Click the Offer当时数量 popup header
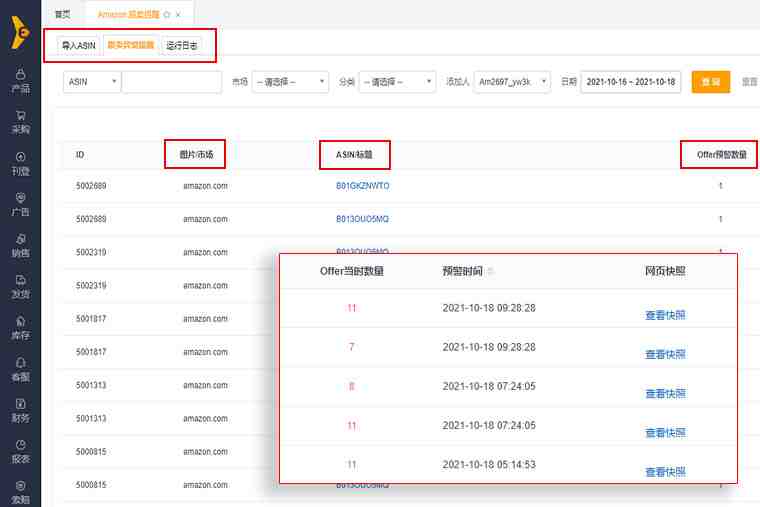This screenshot has width=760, height=507. (x=351, y=271)
